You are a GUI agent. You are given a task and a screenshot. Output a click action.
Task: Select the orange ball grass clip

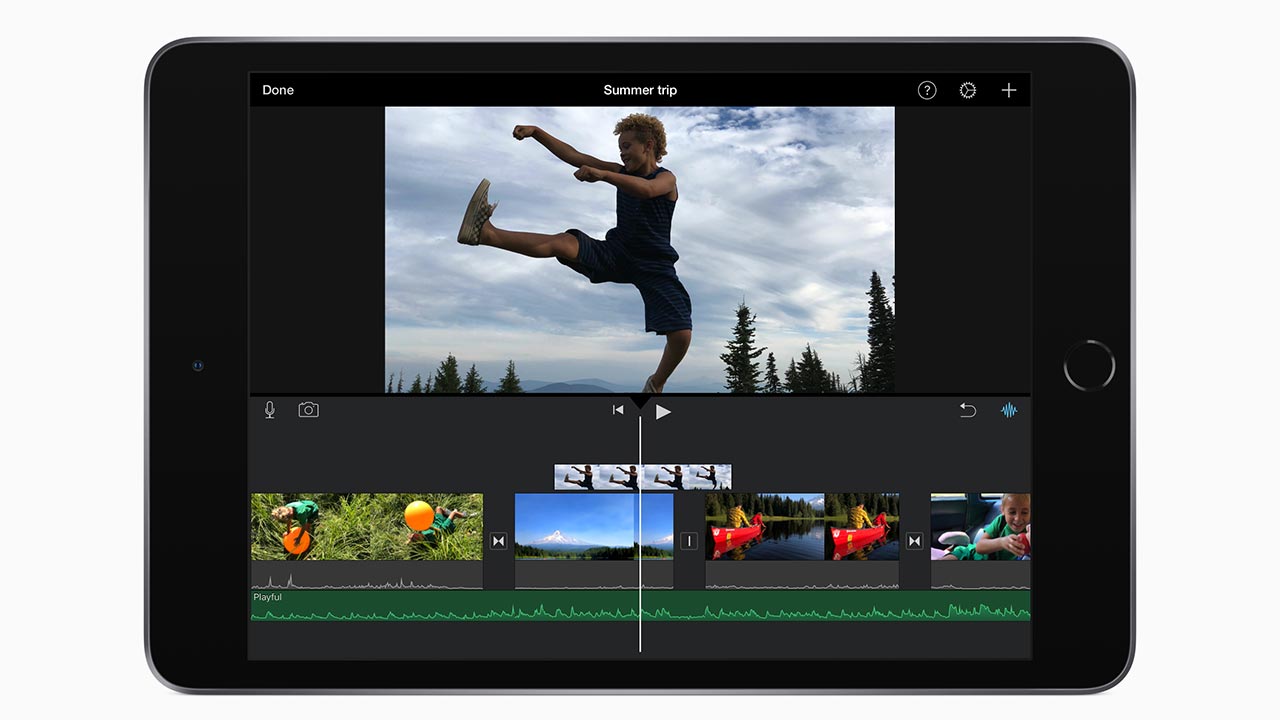(367, 540)
